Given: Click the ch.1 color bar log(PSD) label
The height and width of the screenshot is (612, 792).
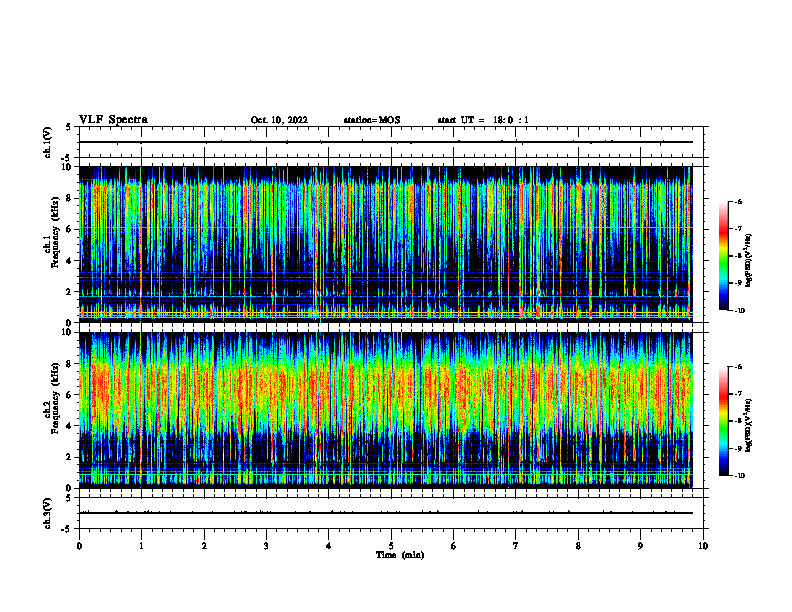Looking at the screenshot, I should click(749, 260).
